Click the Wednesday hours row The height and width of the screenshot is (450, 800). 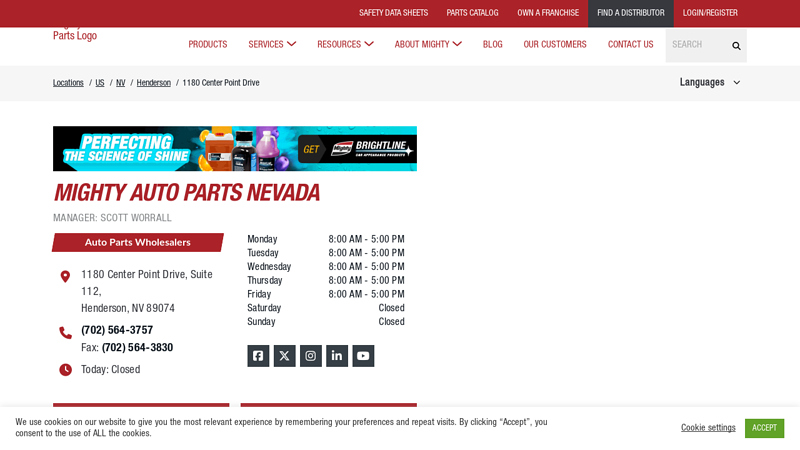326,266
